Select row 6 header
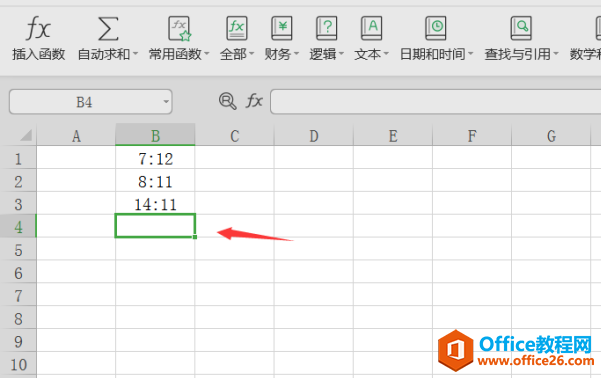601x378 pixels. coord(18,272)
